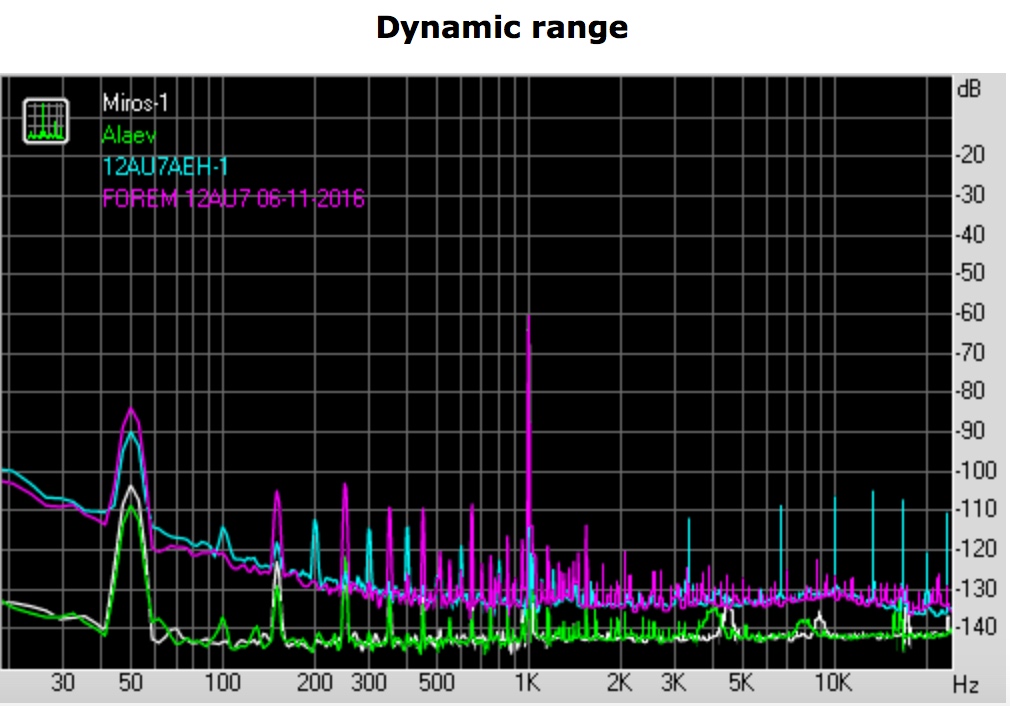Click the Hz unit label on axis

click(x=965, y=685)
